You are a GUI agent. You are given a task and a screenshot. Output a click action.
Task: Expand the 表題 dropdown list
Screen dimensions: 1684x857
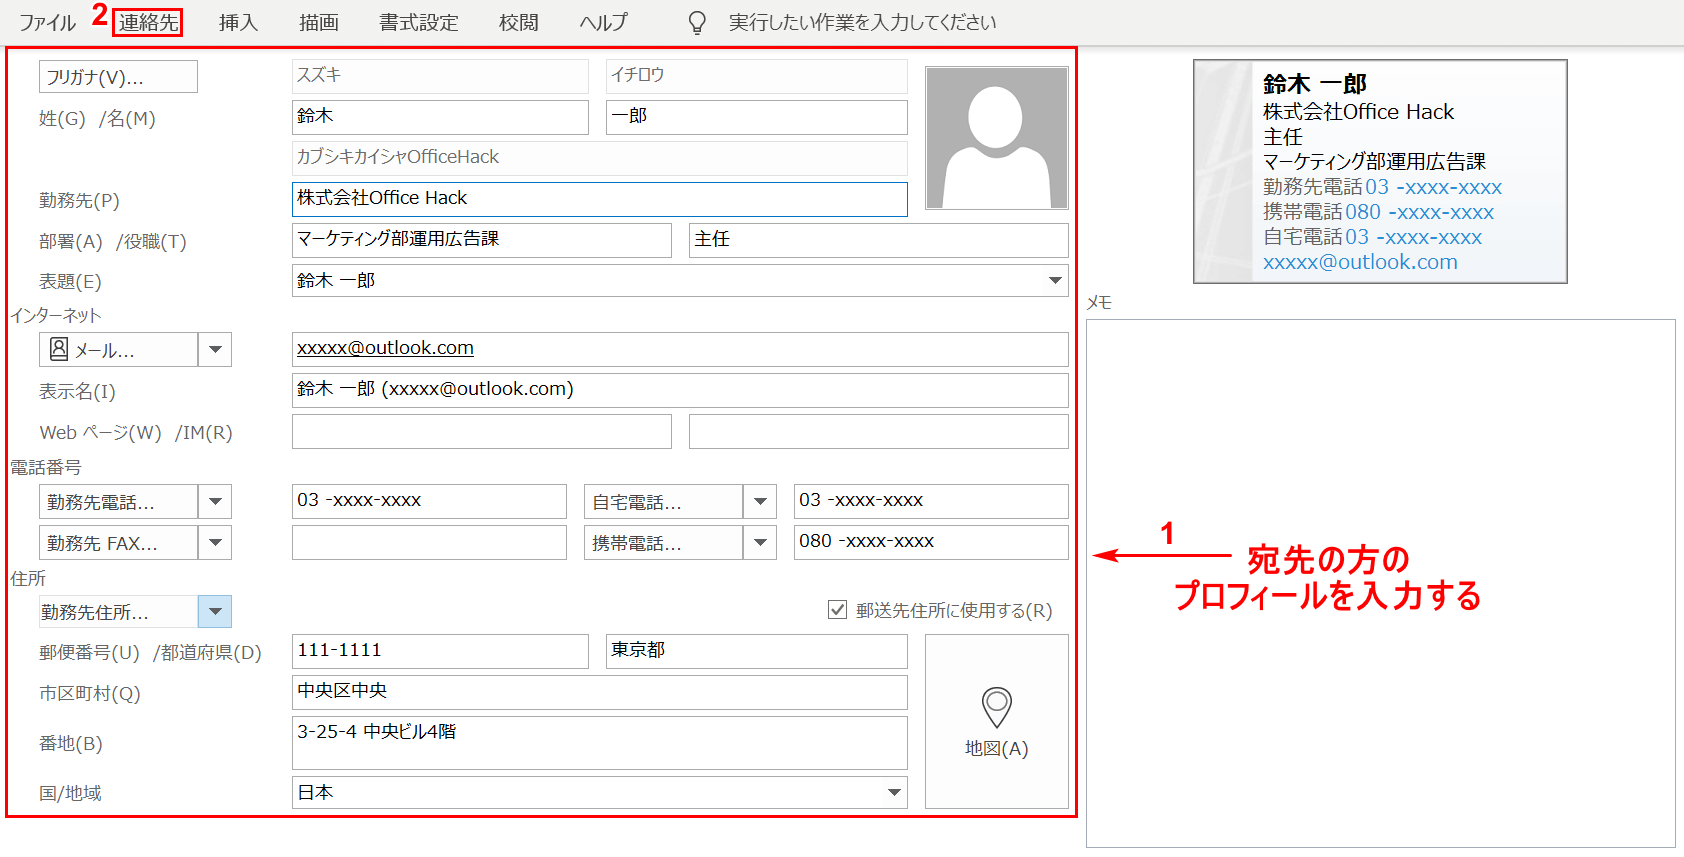1055,281
